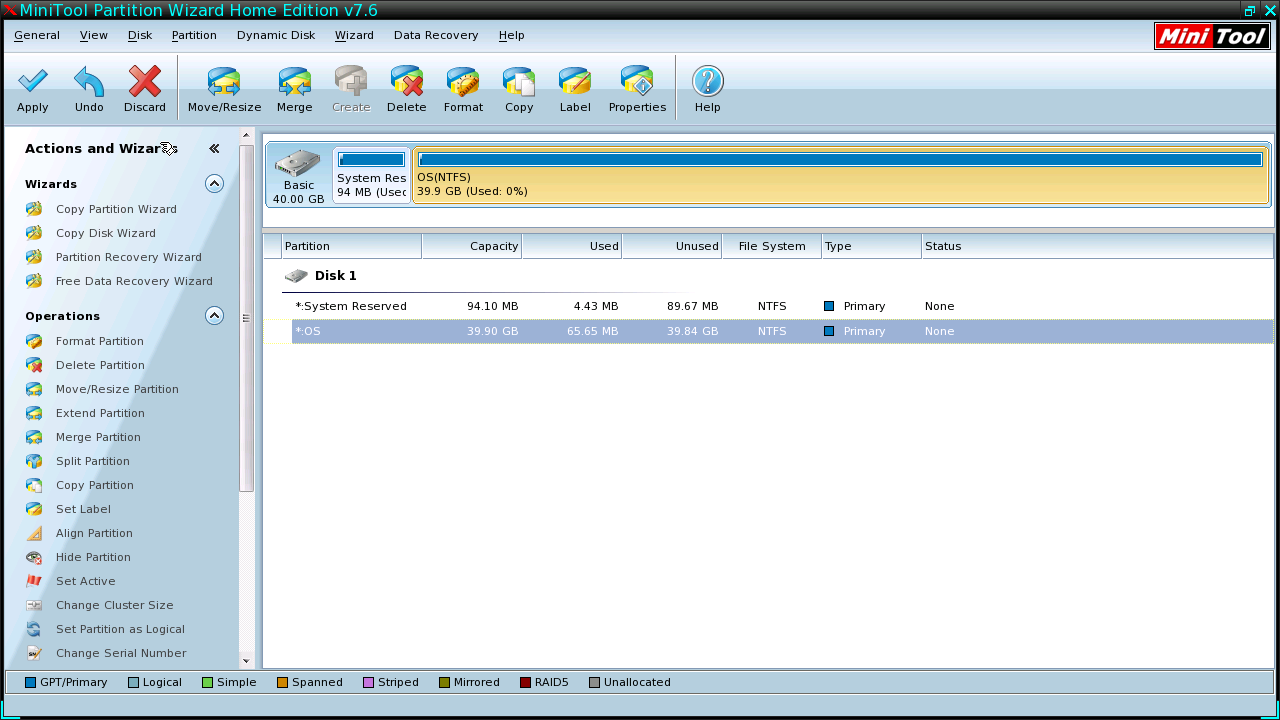
Task: Click the Format Partition sidebar icon
Action: pyautogui.click(x=34, y=341)
